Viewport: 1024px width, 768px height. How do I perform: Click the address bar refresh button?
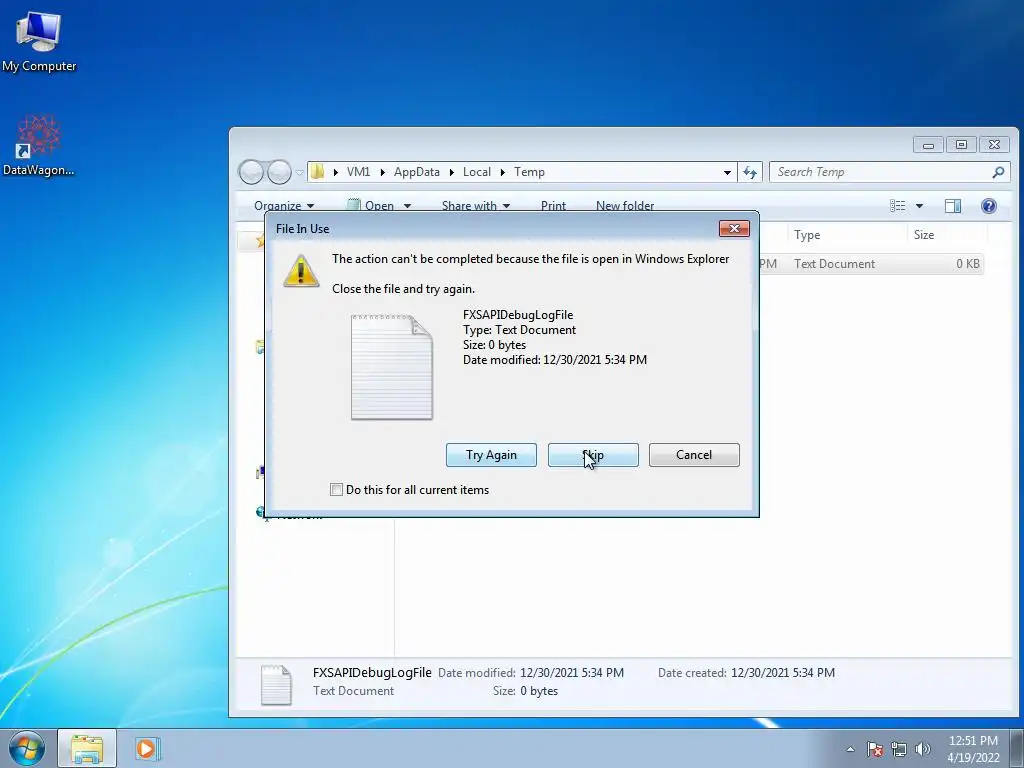pyautogui.click(x=750, y=172)
